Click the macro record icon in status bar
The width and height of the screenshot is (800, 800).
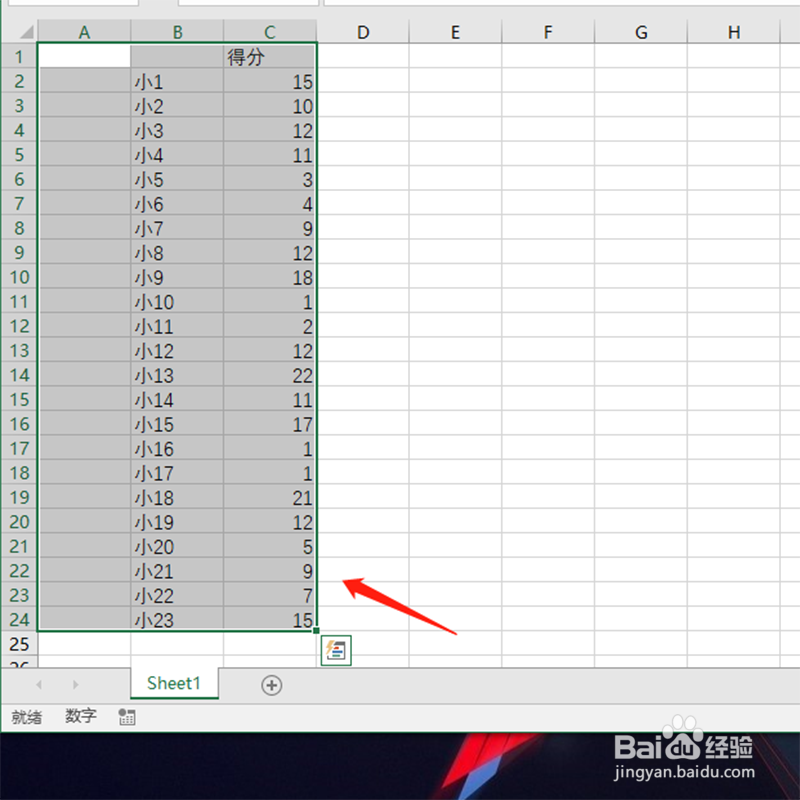(x=127, y=717)
